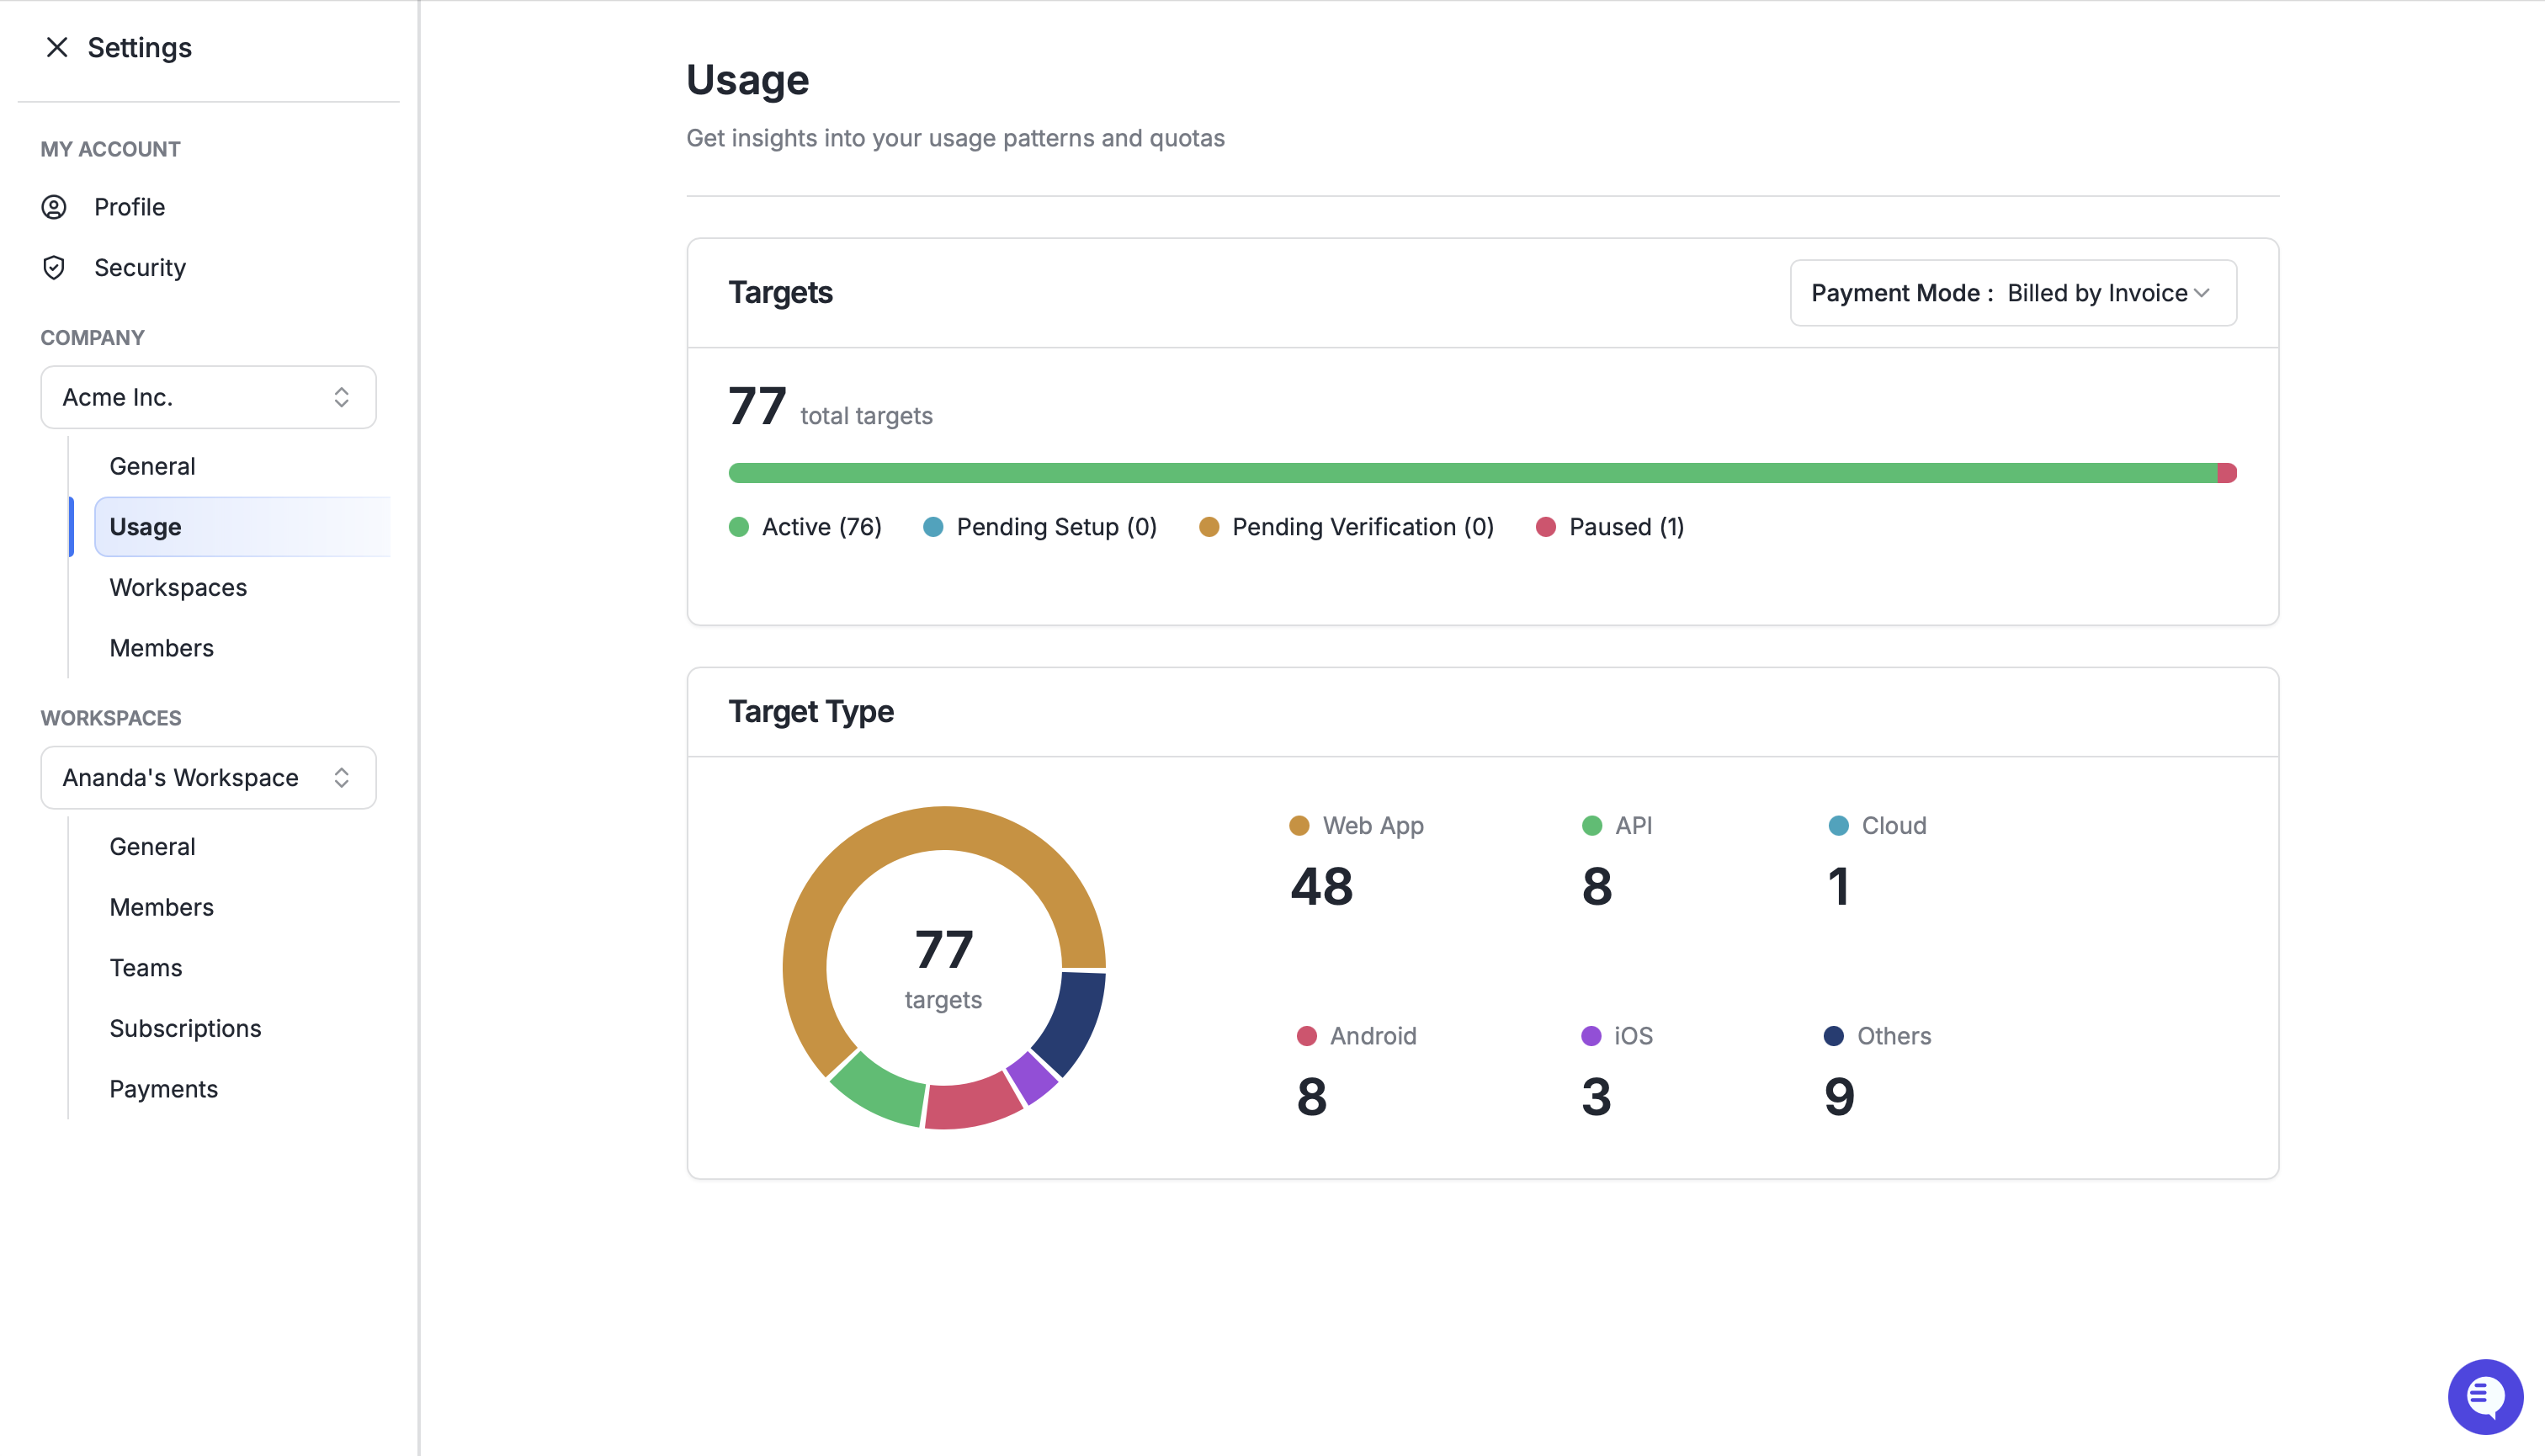Screen dimensions: 2545x1456
Task: Click the Web App count 48
Action: (x=1322, y=886)
